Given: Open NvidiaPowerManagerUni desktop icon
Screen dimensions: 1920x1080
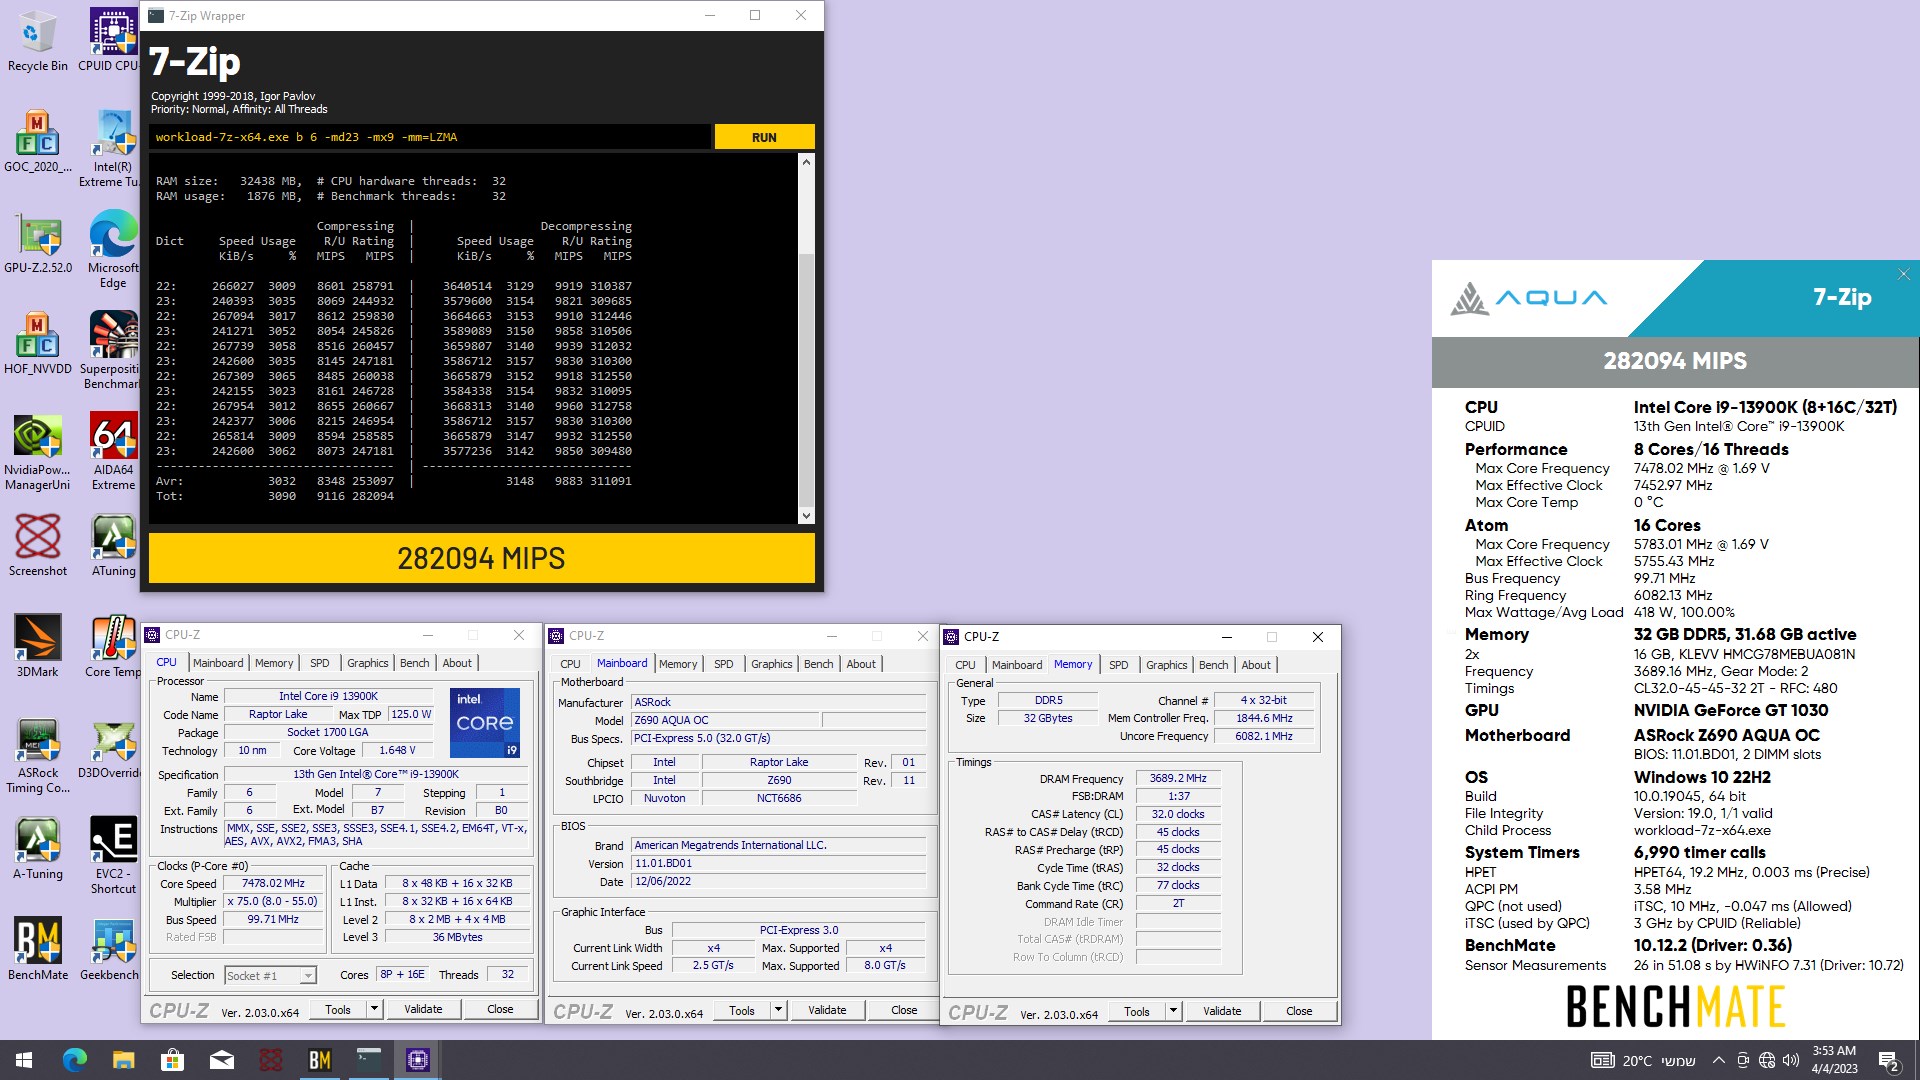Looking at the screenshot, I should [x=37, y=452].
